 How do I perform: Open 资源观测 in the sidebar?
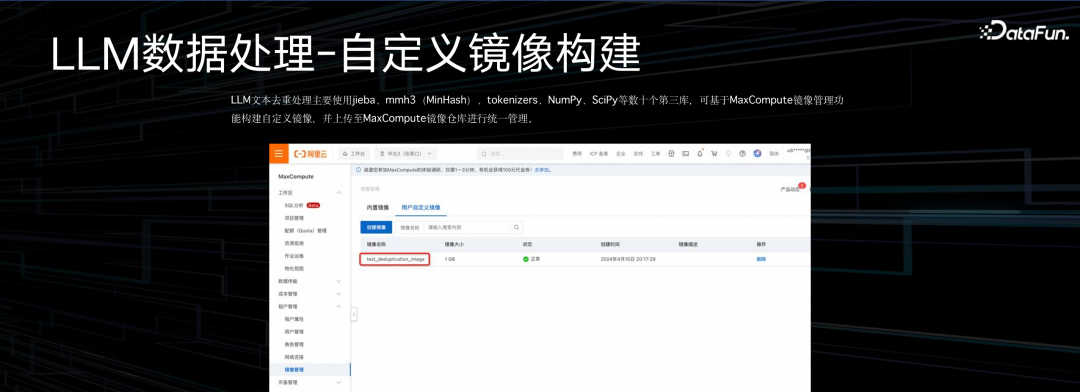click(293, 243)
